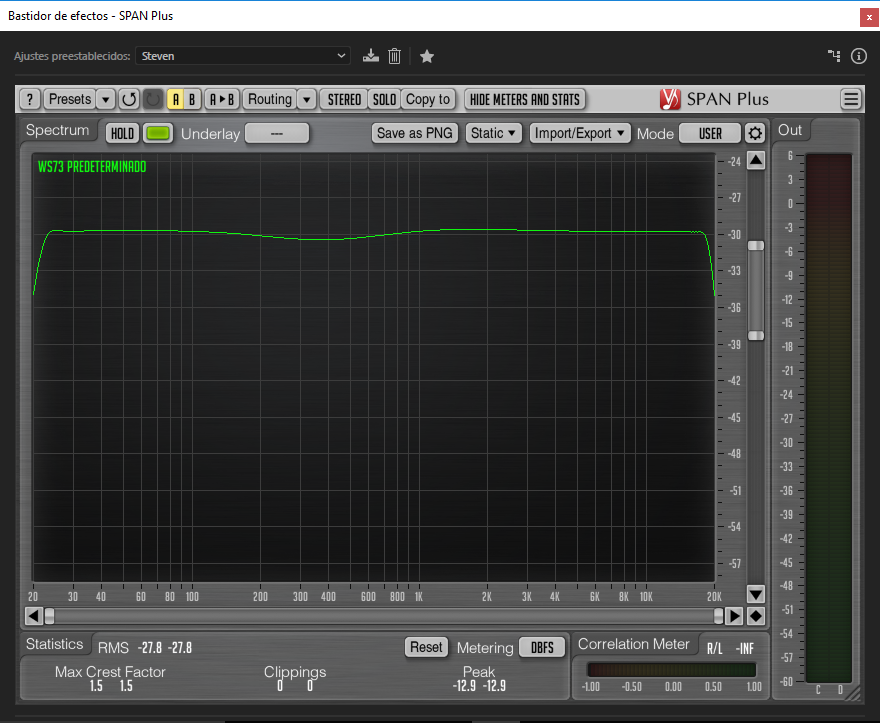Open Spectrum mode settings gear
Image resolution: width=880 pixels, height=723 pixels.
755,133
